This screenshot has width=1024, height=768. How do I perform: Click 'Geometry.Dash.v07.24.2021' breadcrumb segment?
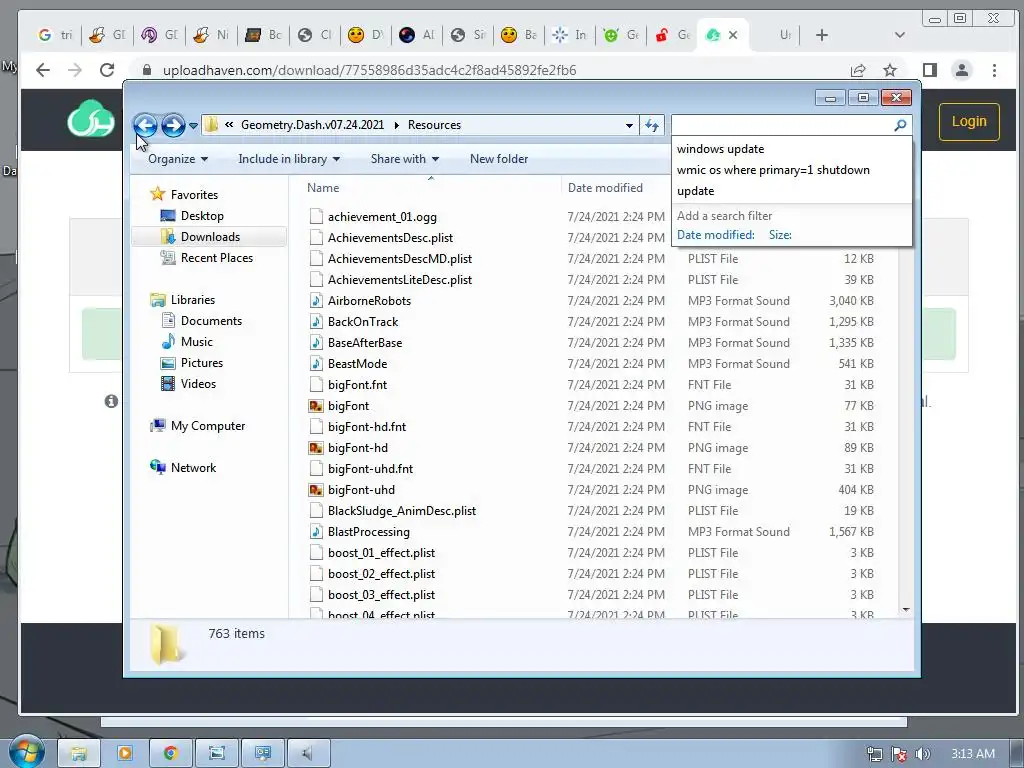(x=312, y=125)
